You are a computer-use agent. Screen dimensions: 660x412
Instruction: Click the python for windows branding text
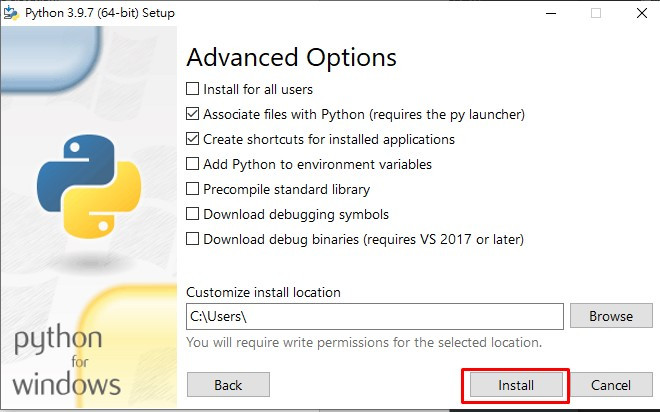67,361
